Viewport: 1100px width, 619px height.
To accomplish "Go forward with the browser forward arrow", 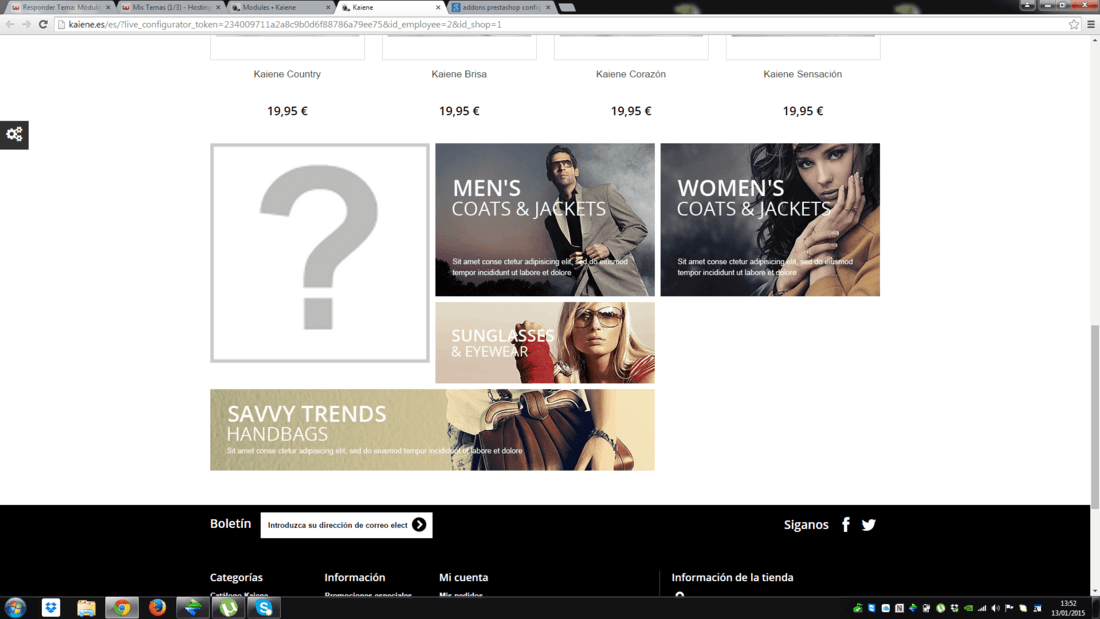I will click(26, 24).
